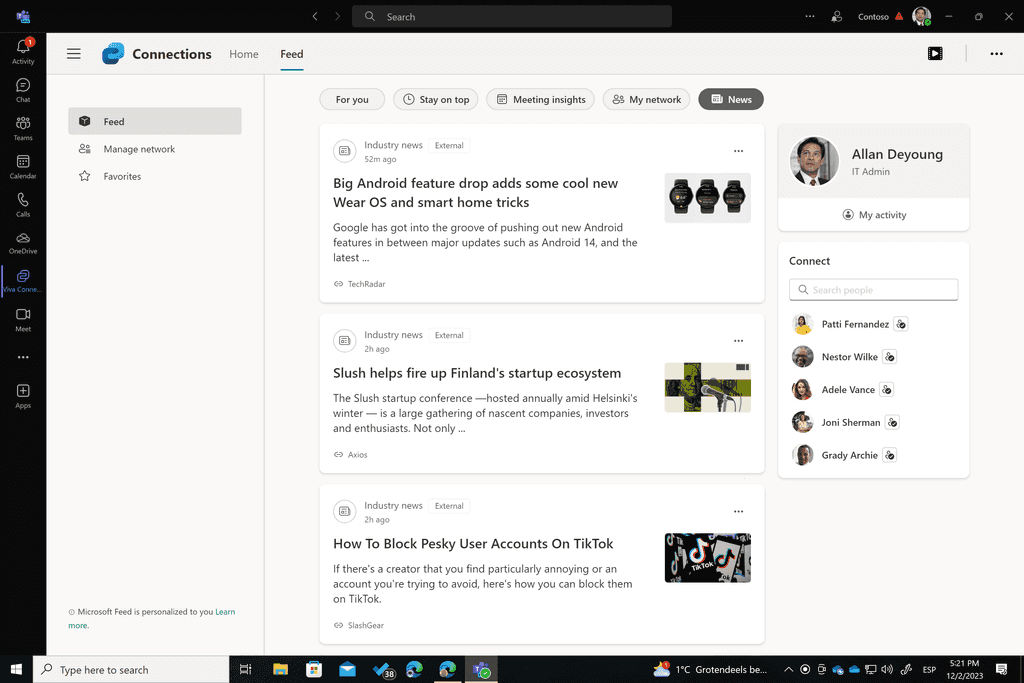This screenshot has width=1024, height=683.
Task: Select the News filter pill
Action: 731,99
